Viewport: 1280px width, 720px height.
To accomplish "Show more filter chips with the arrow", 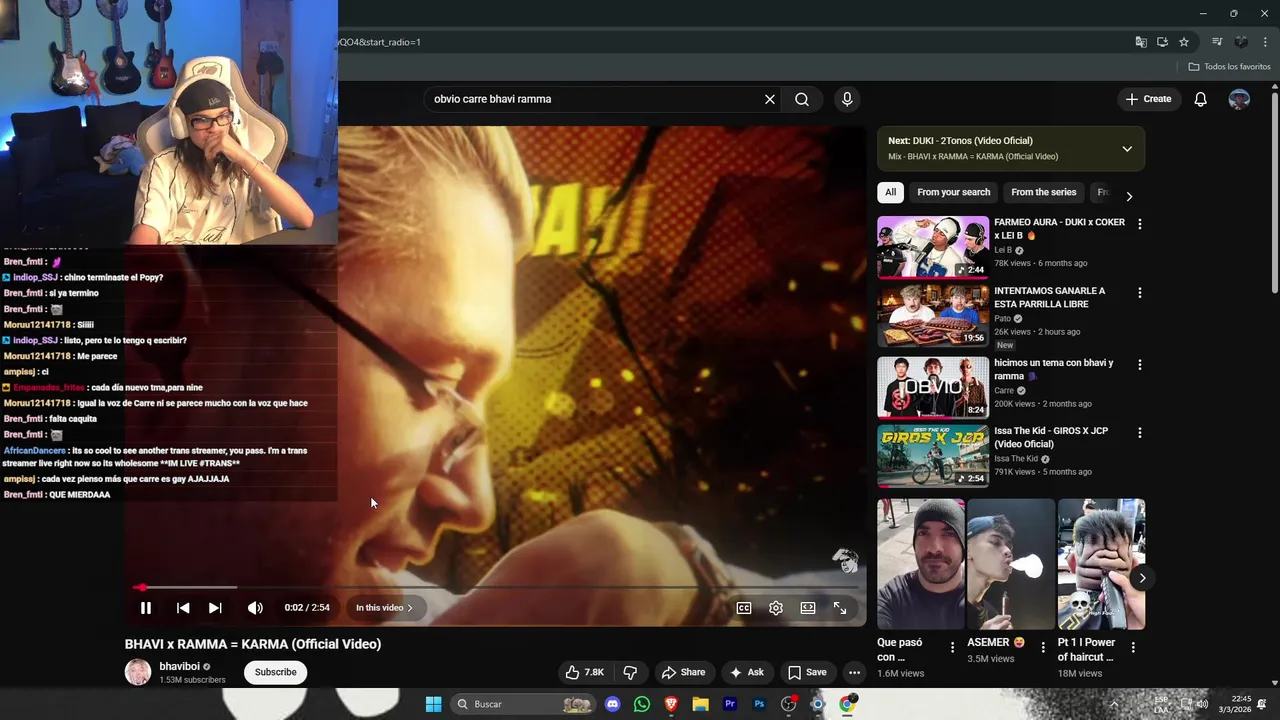I will pos(1129,196).
